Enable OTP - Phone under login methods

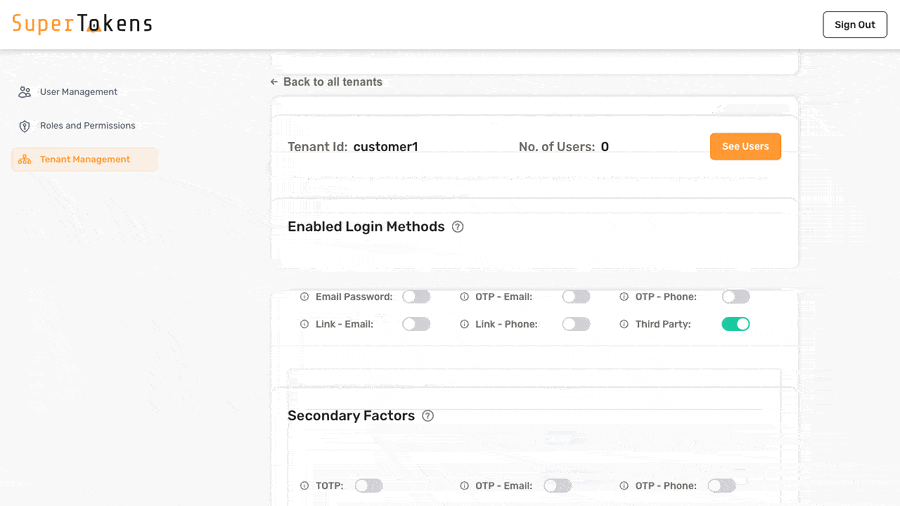[735, 297]
